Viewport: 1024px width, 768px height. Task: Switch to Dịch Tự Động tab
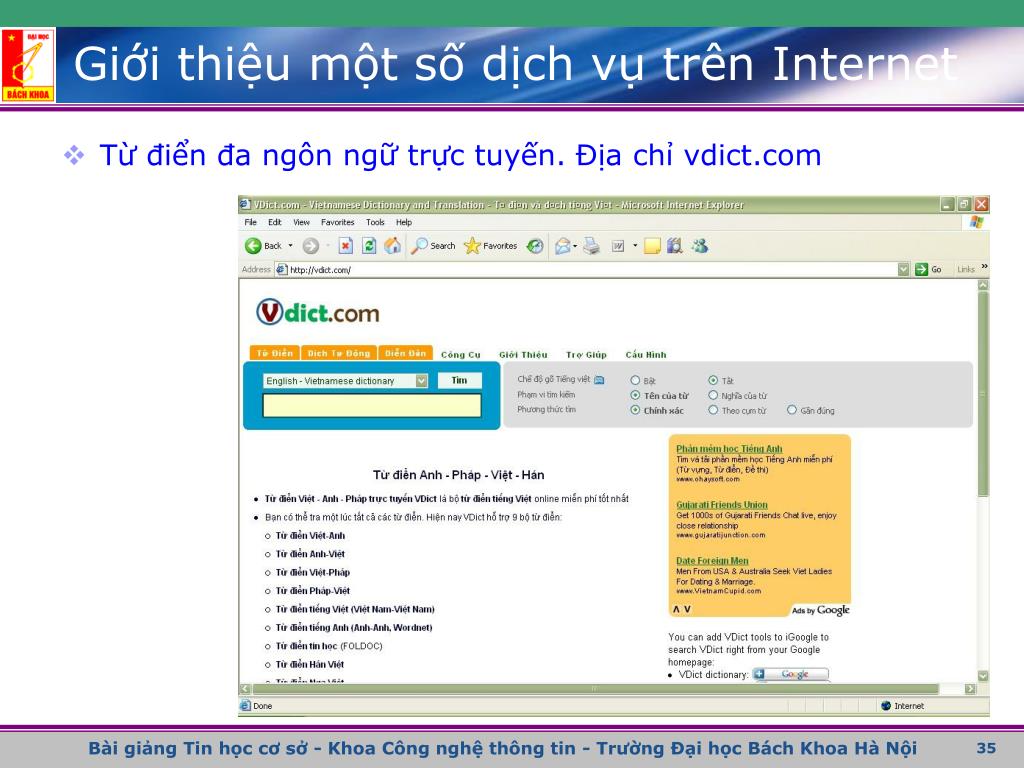[x=339, y=353]
